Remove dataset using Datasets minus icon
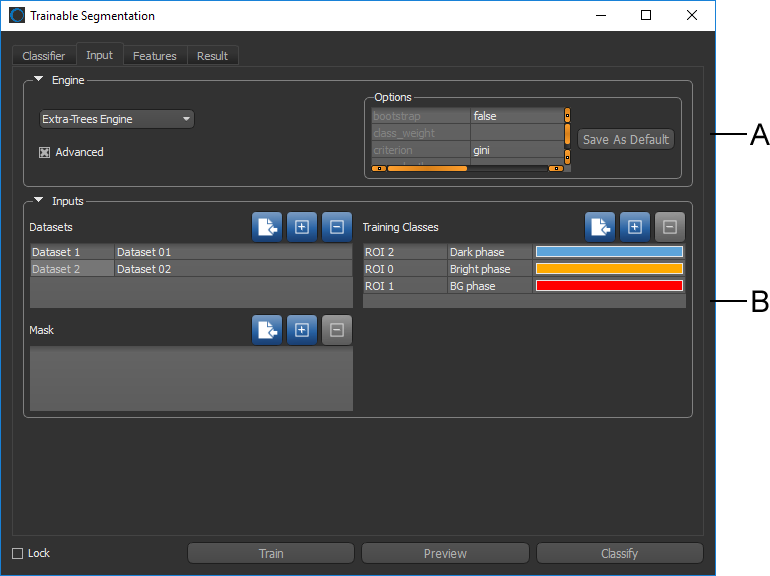This screenshot has height=576, width=770. (x=336, y=227)
